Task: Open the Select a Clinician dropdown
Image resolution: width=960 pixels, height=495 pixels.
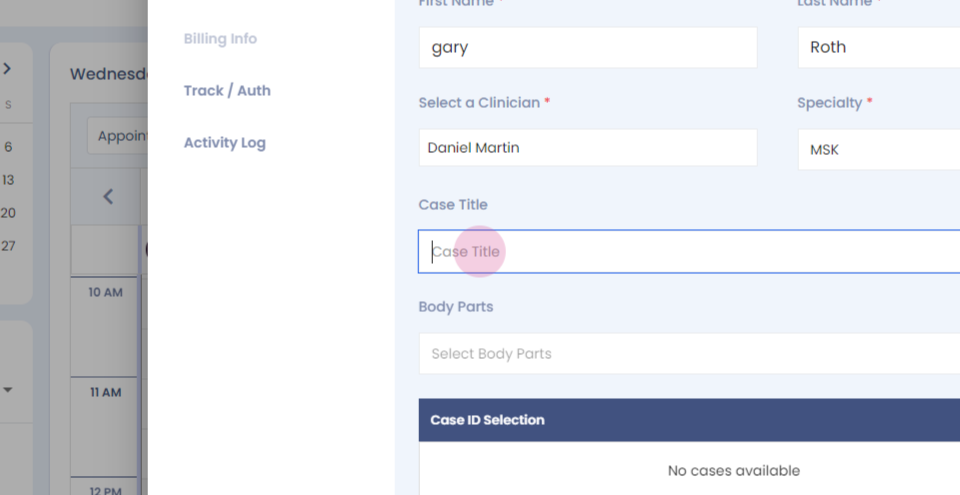Action: click(x=587, y=148)
